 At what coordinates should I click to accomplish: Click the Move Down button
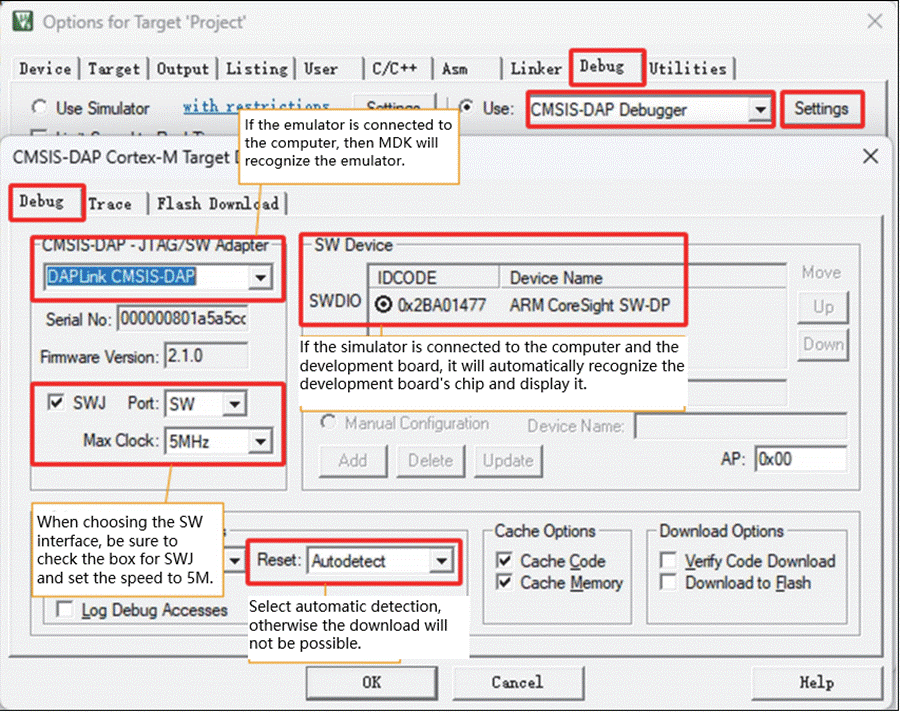pos(822,344)
